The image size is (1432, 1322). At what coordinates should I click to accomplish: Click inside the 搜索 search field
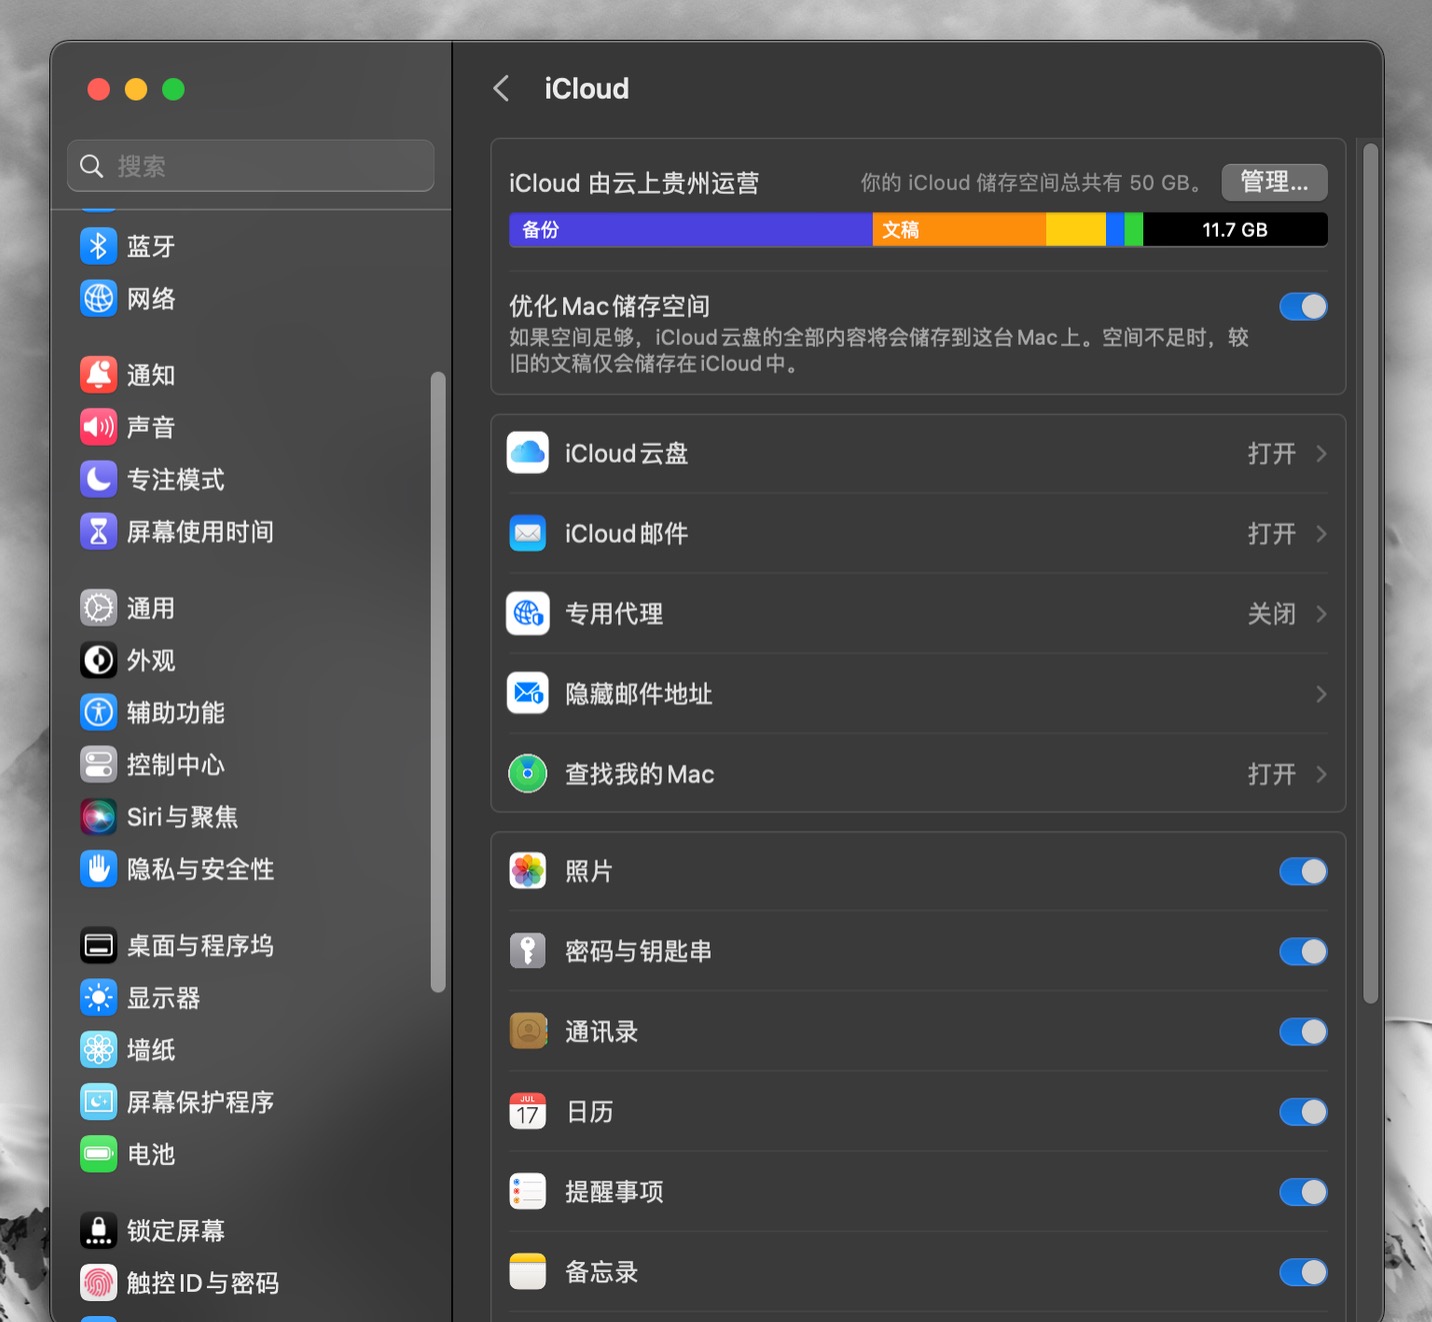(250, 165)
